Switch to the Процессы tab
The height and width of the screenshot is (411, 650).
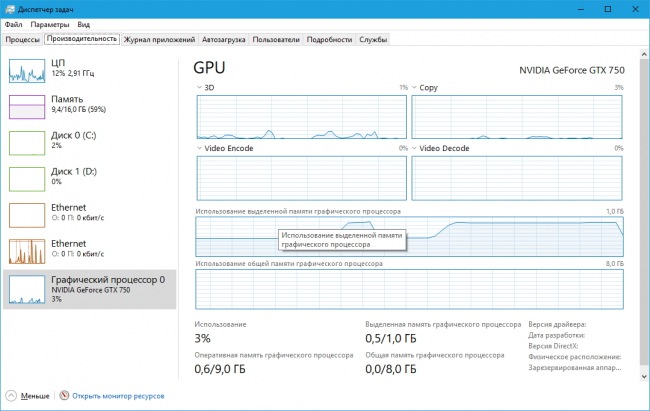pos(22,40)
